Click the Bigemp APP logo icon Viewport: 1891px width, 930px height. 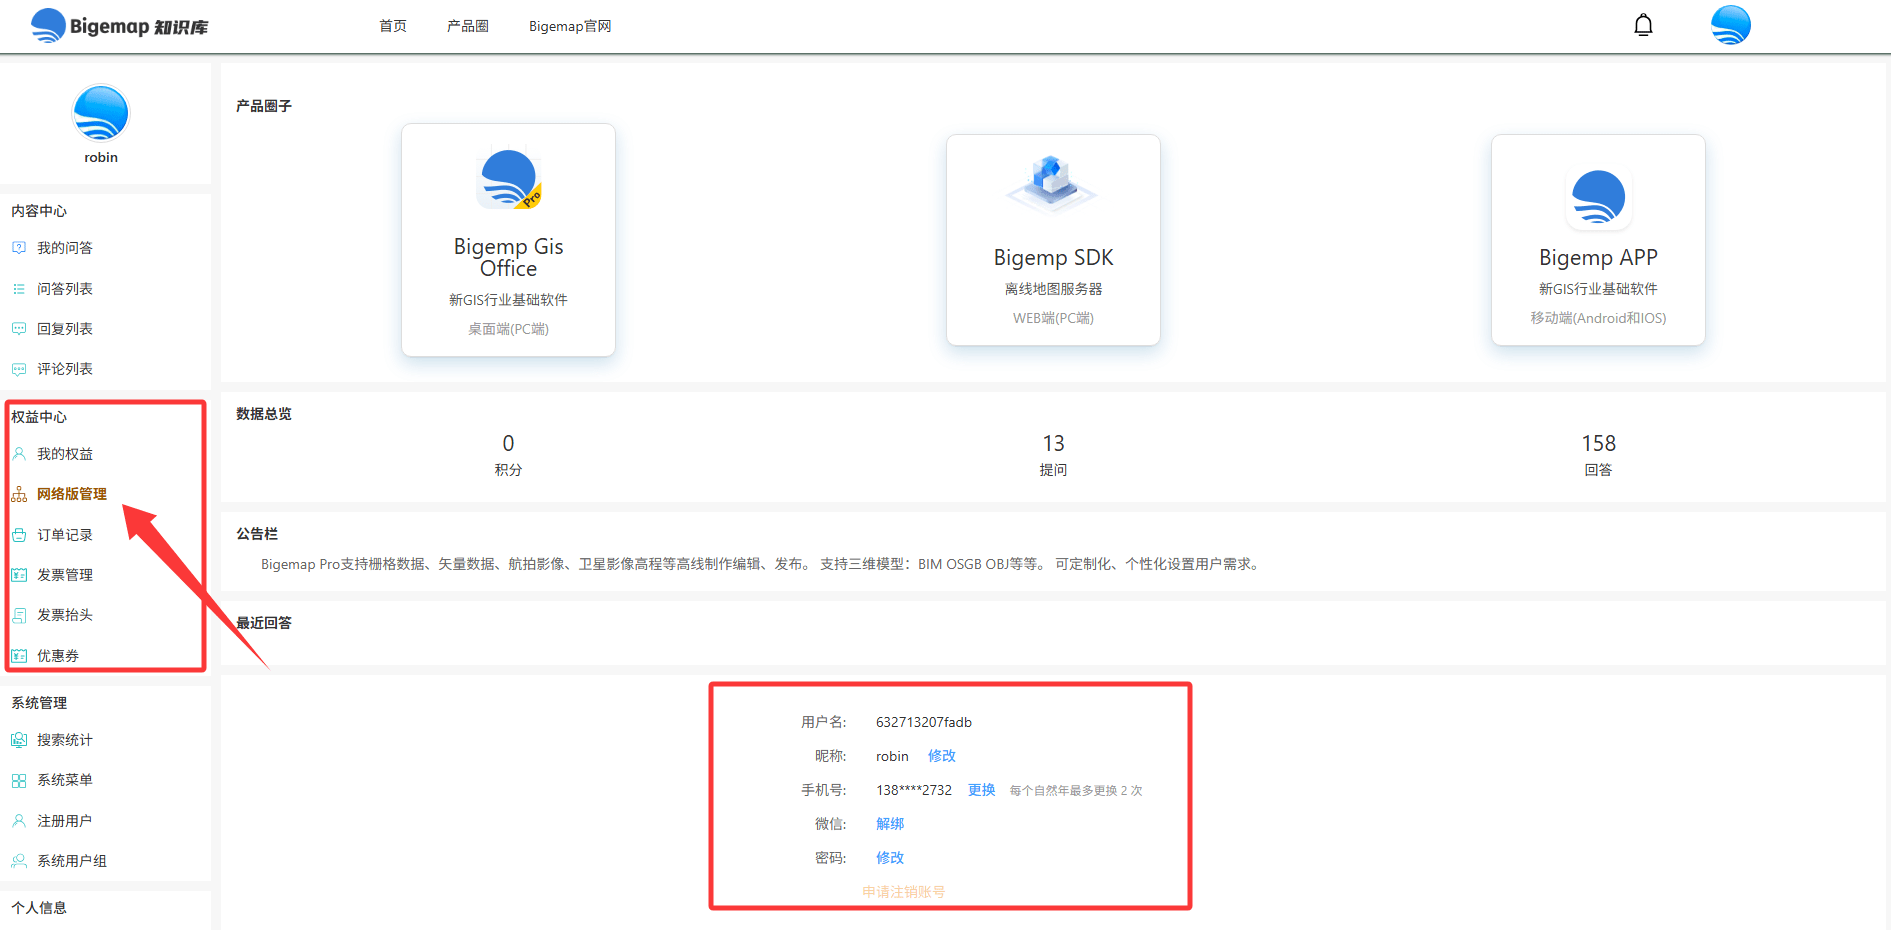pyautogui.click(x=1598, y=197)
